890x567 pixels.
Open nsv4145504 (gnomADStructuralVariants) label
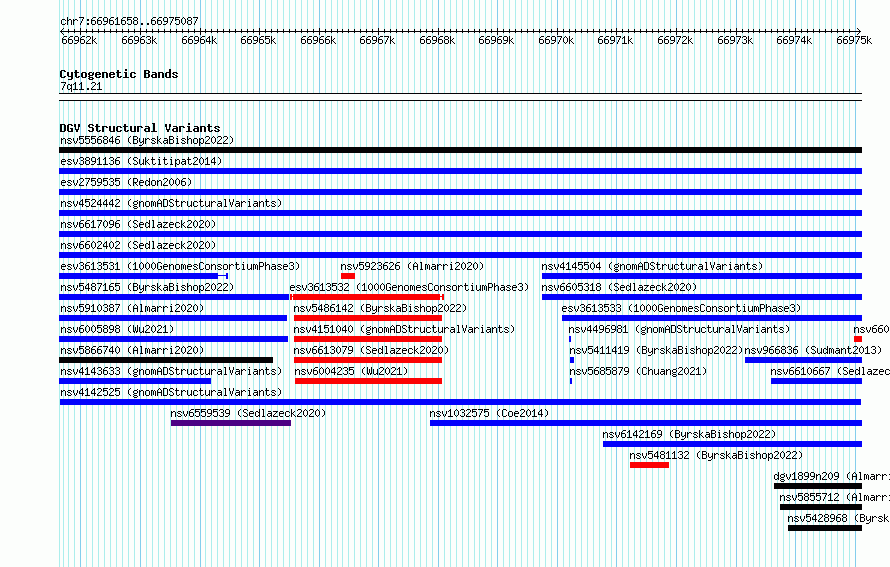click(652, 266)
